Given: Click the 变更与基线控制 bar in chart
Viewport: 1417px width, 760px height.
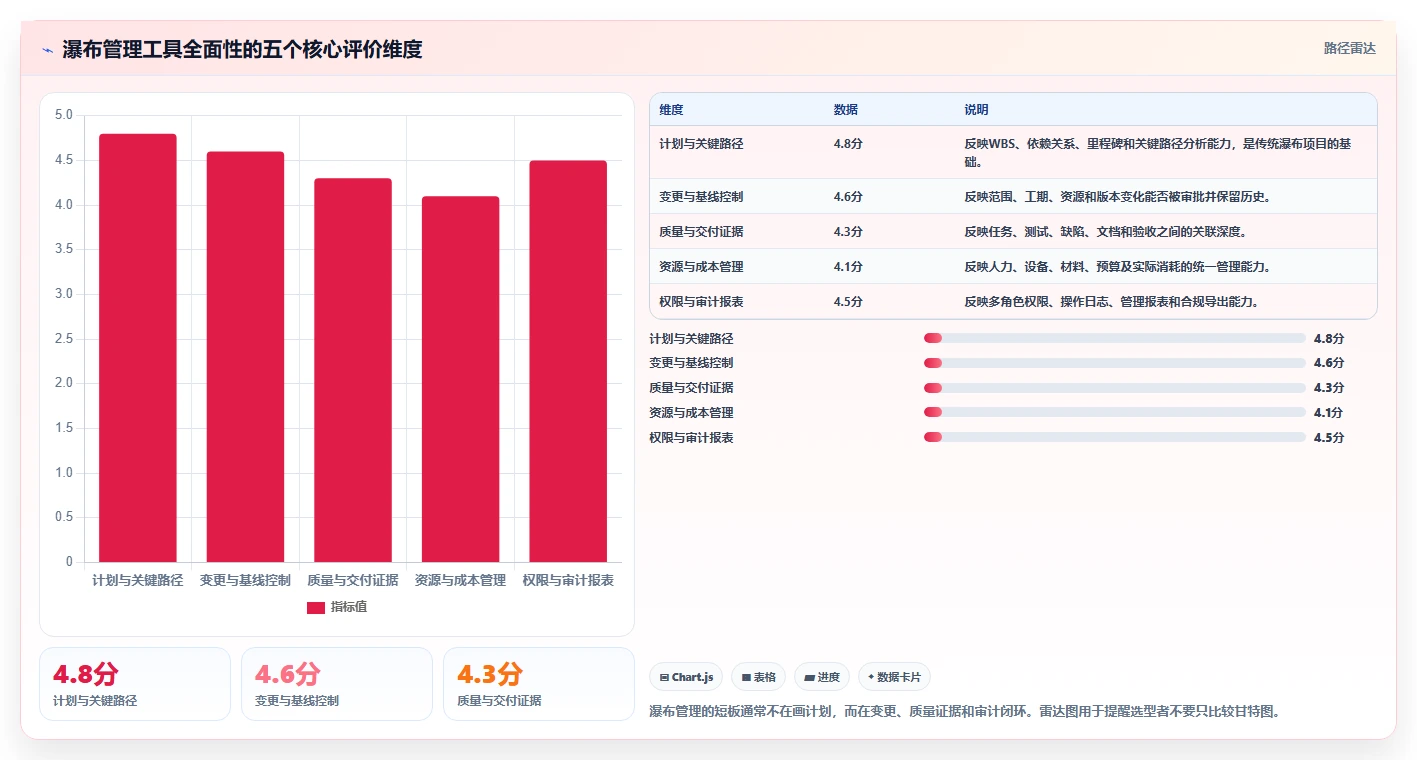Looking at the screenshot, I should [x=245, y=357].
